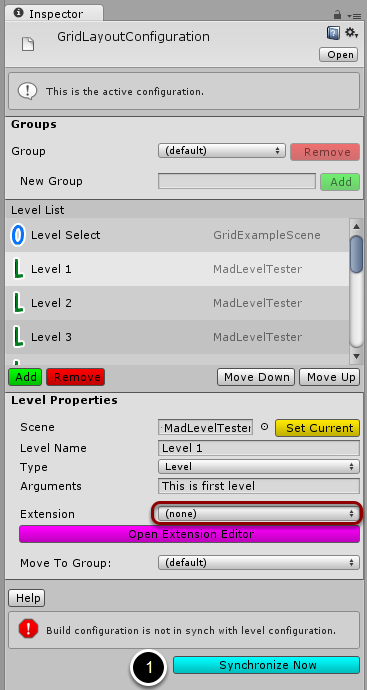Toggle the Inspector lock icon
367x690 pixels.
click(x=338, y=15)
